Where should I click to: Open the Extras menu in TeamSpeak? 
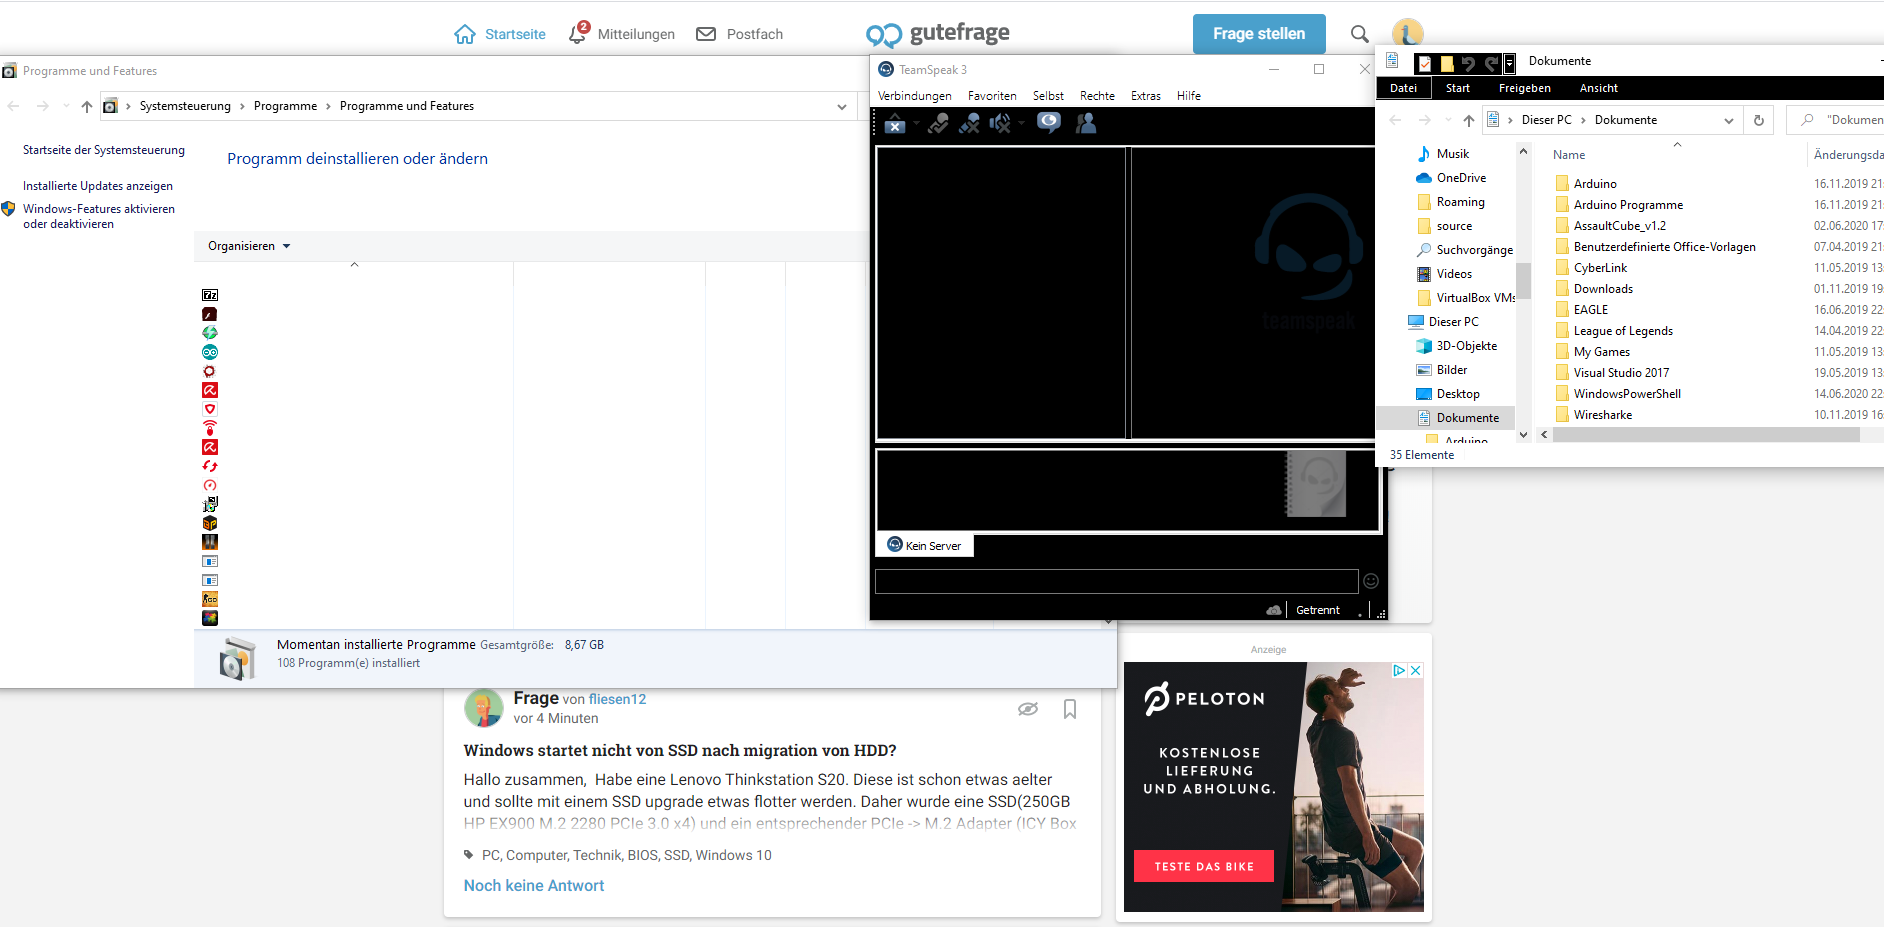click(x=1146, y=96)
